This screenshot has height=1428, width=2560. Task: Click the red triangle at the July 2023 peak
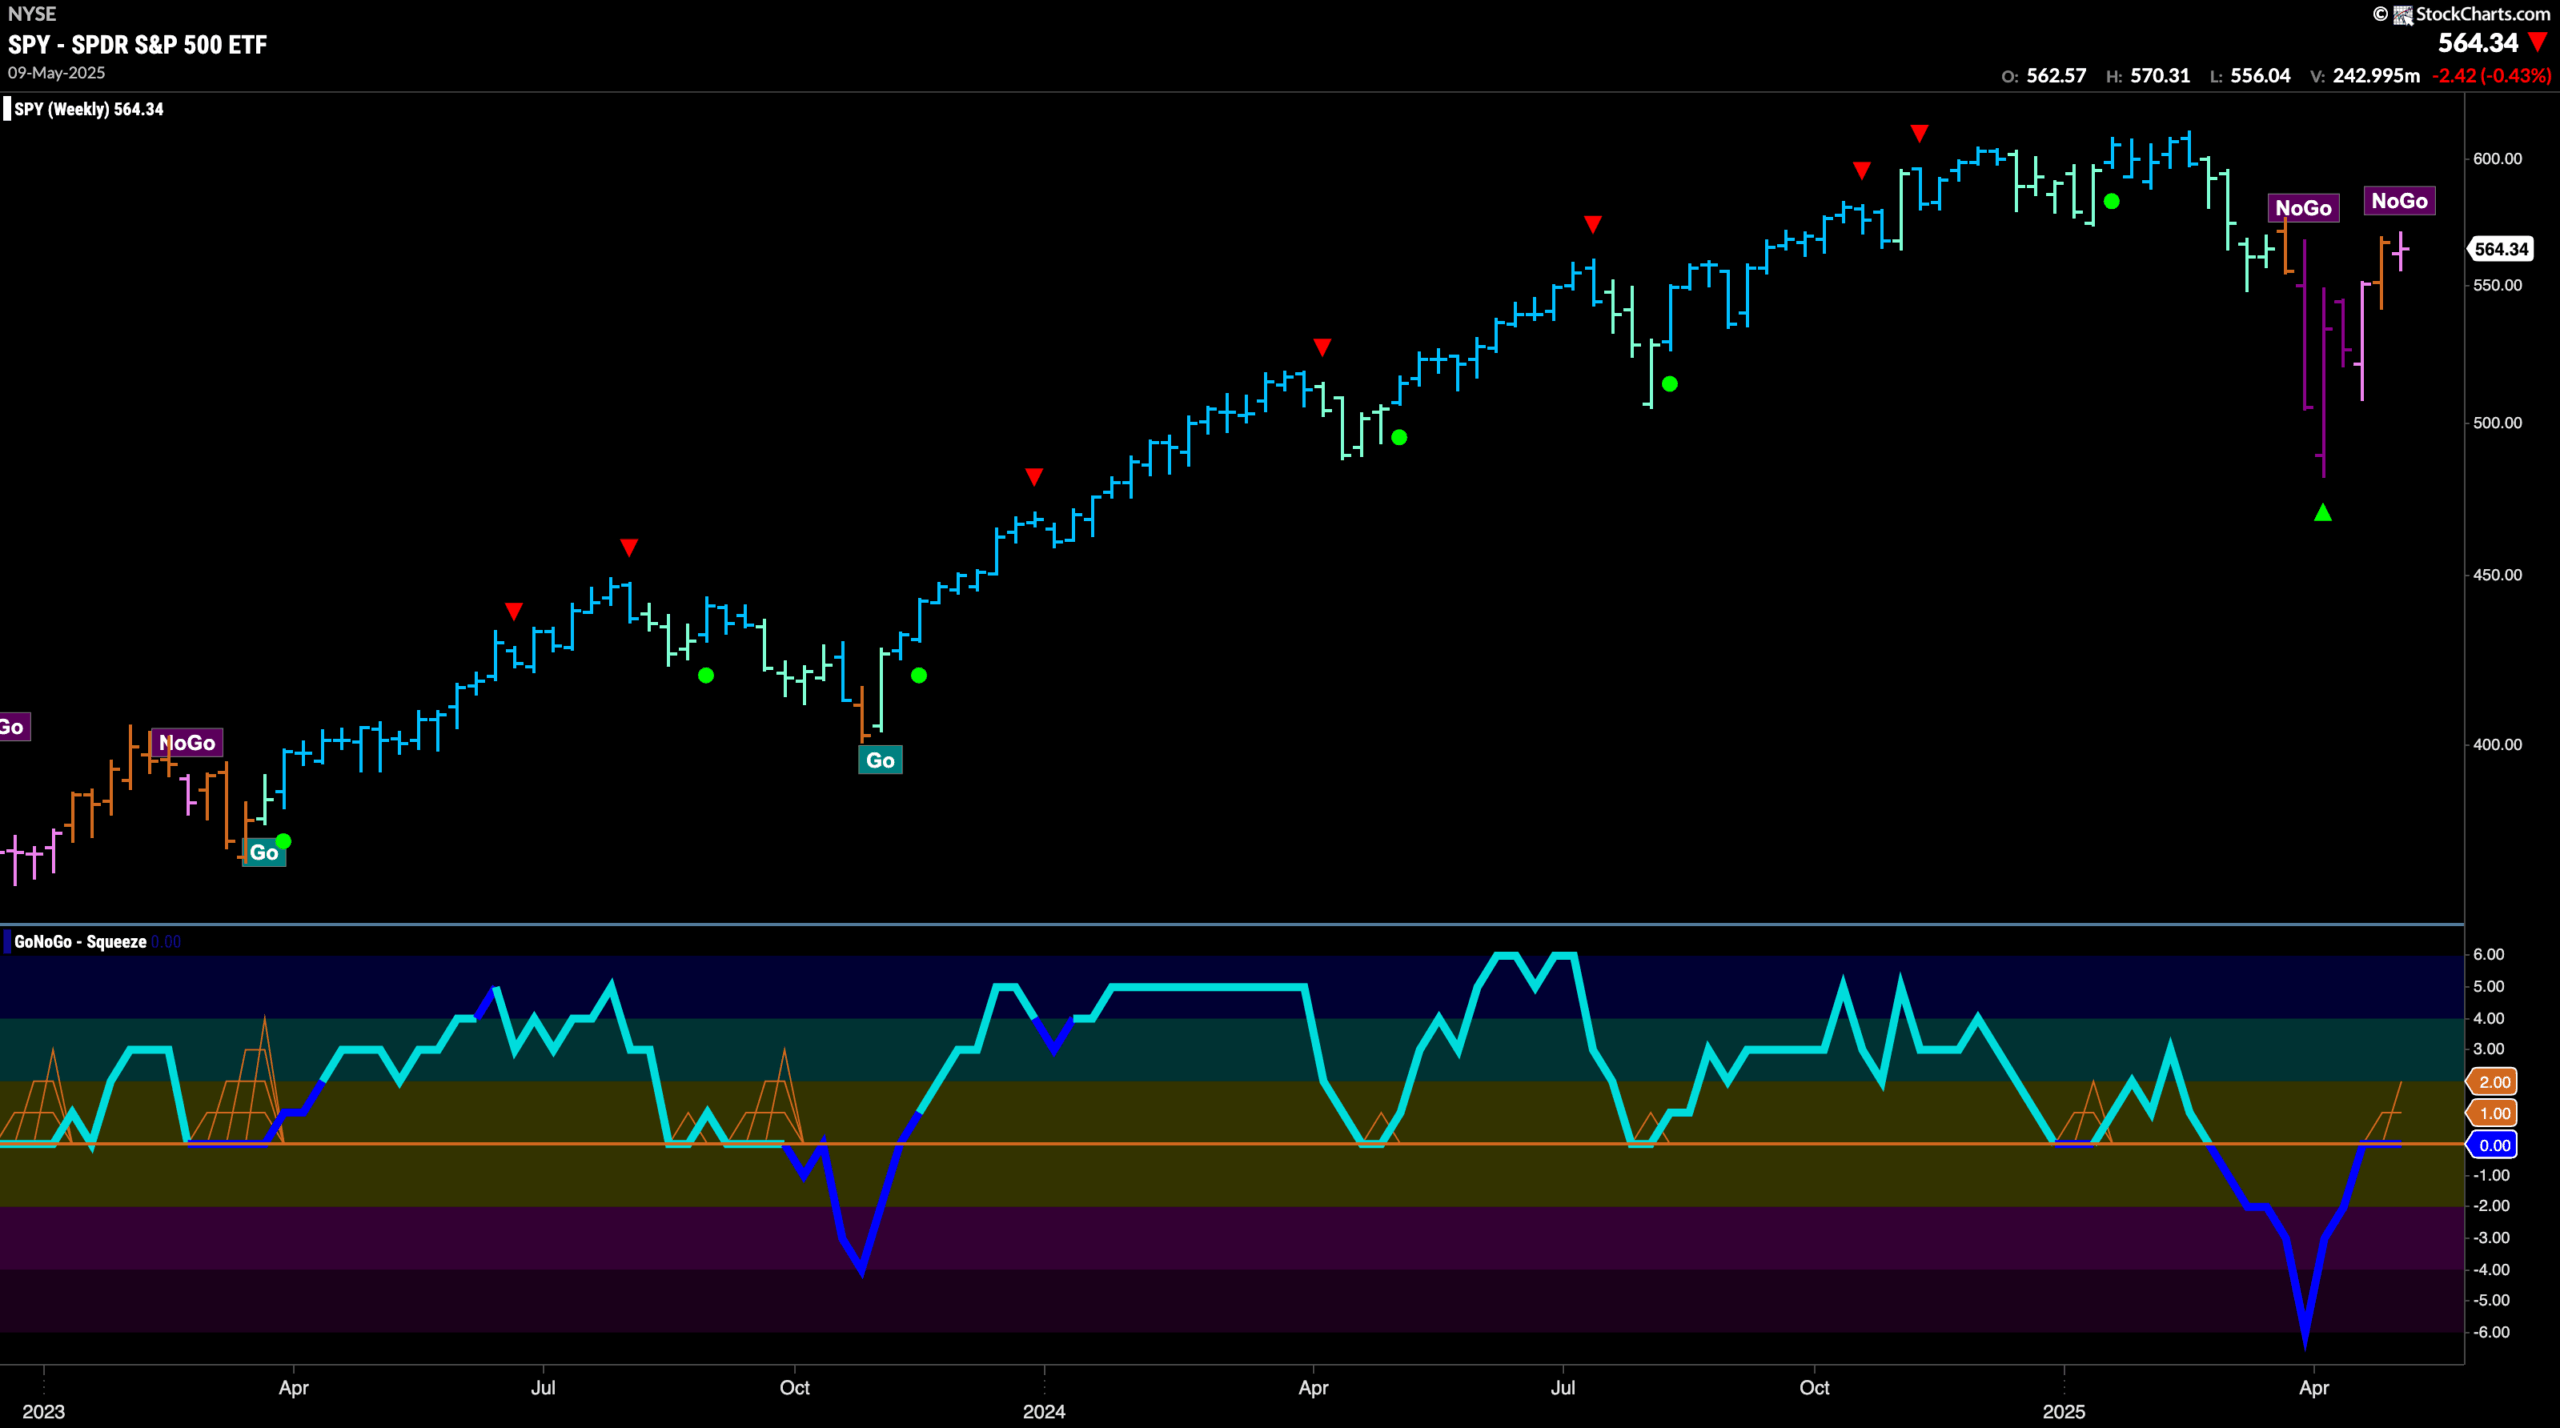(x=628, y=547)
